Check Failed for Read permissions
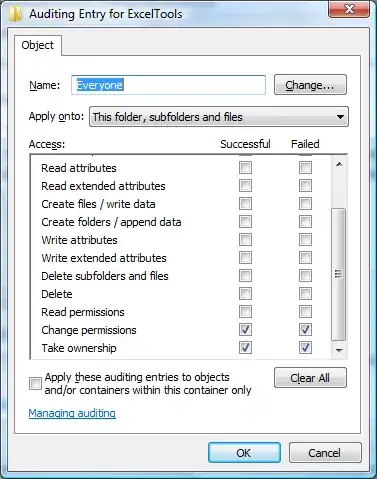Viewport: 377px width, 479px height. click(305, 312)
